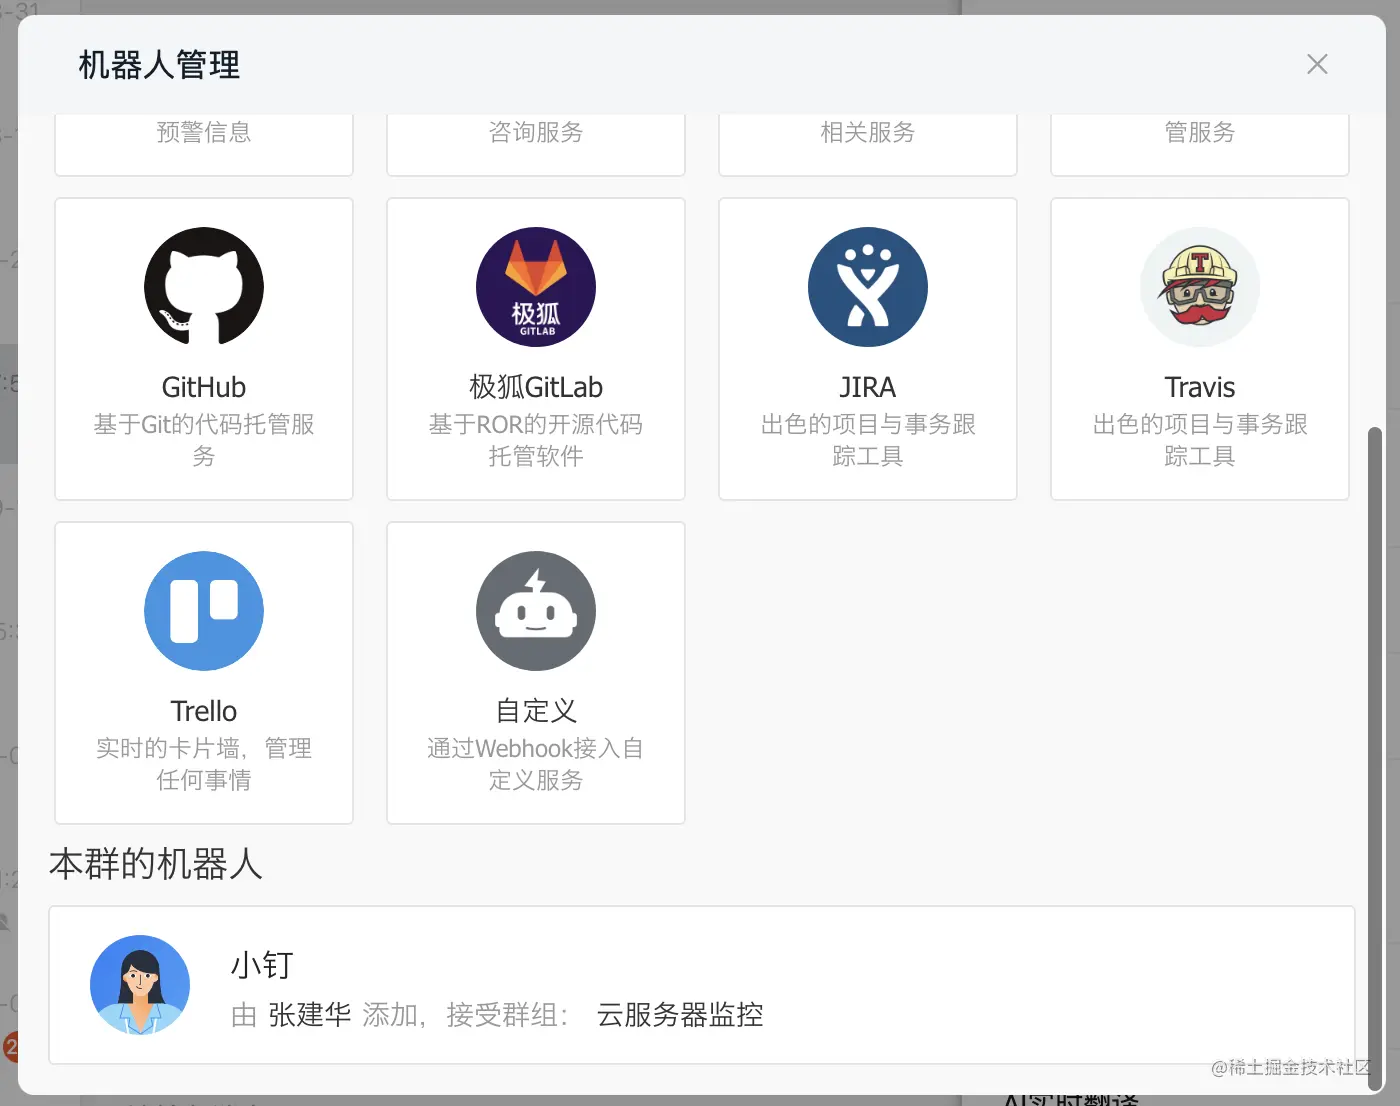This screenshot has width=1400, height=1106.
Task: Select the GitHub robot icon
Action: tap(204, 287)
